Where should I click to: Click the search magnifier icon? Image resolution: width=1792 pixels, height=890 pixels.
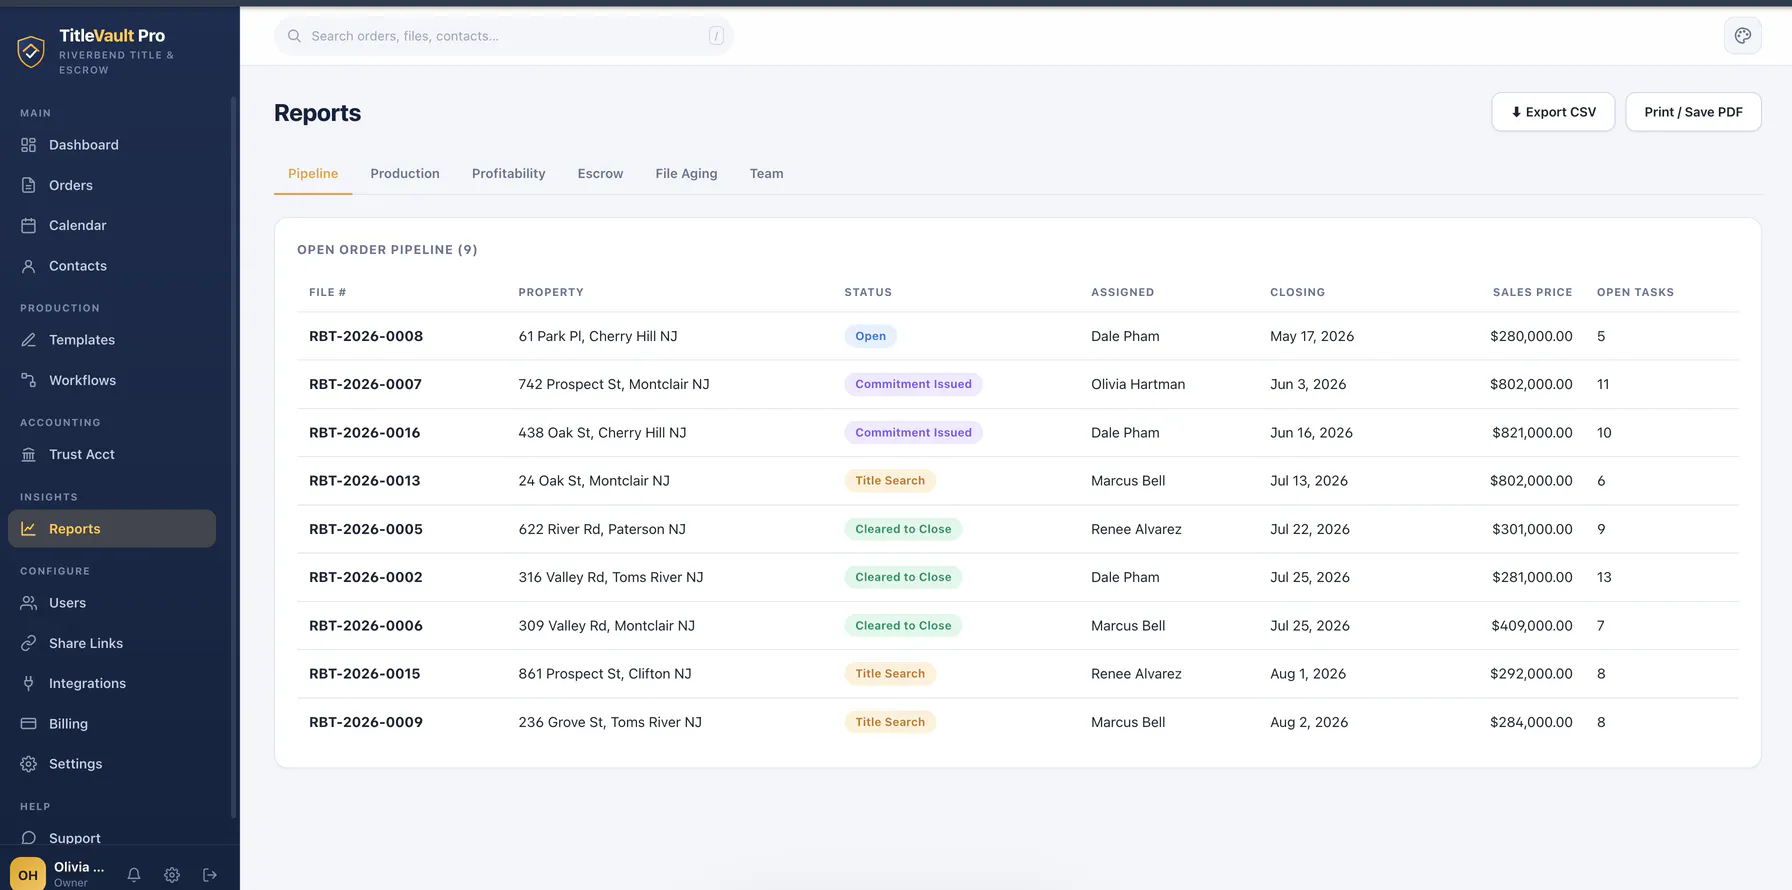[294, 36]
